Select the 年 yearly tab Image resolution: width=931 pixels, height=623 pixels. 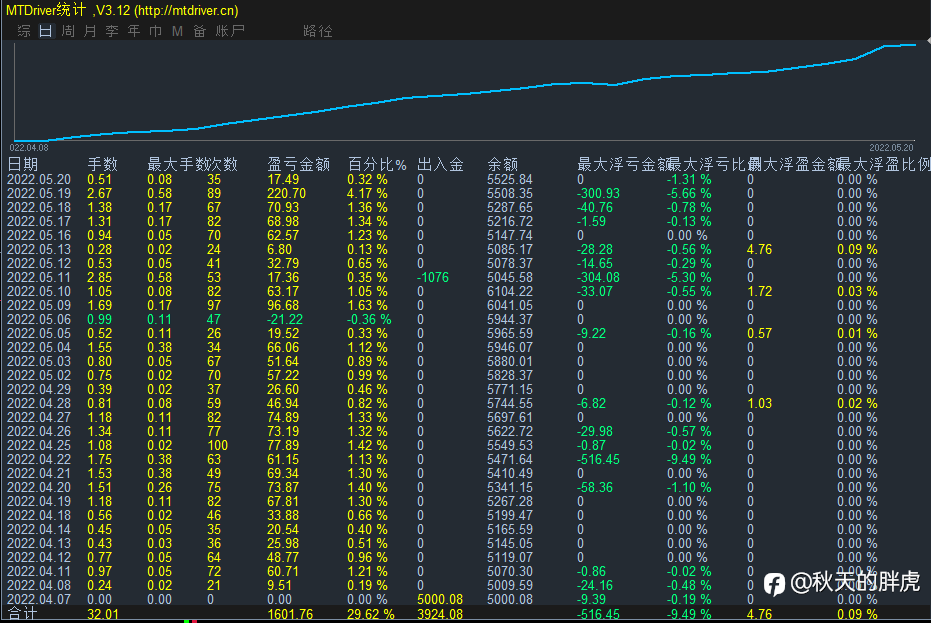(x=134, y=31)
